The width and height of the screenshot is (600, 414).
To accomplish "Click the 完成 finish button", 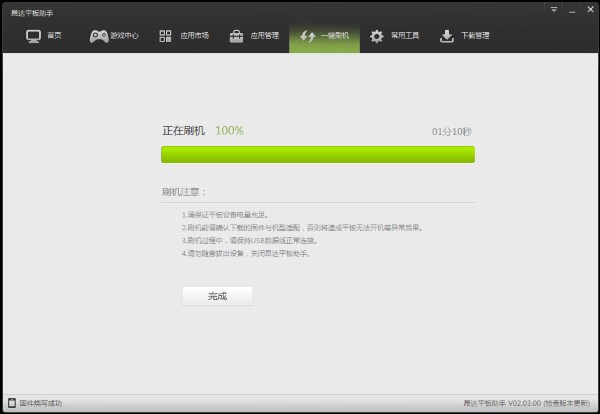I will [x=217, y=296].
